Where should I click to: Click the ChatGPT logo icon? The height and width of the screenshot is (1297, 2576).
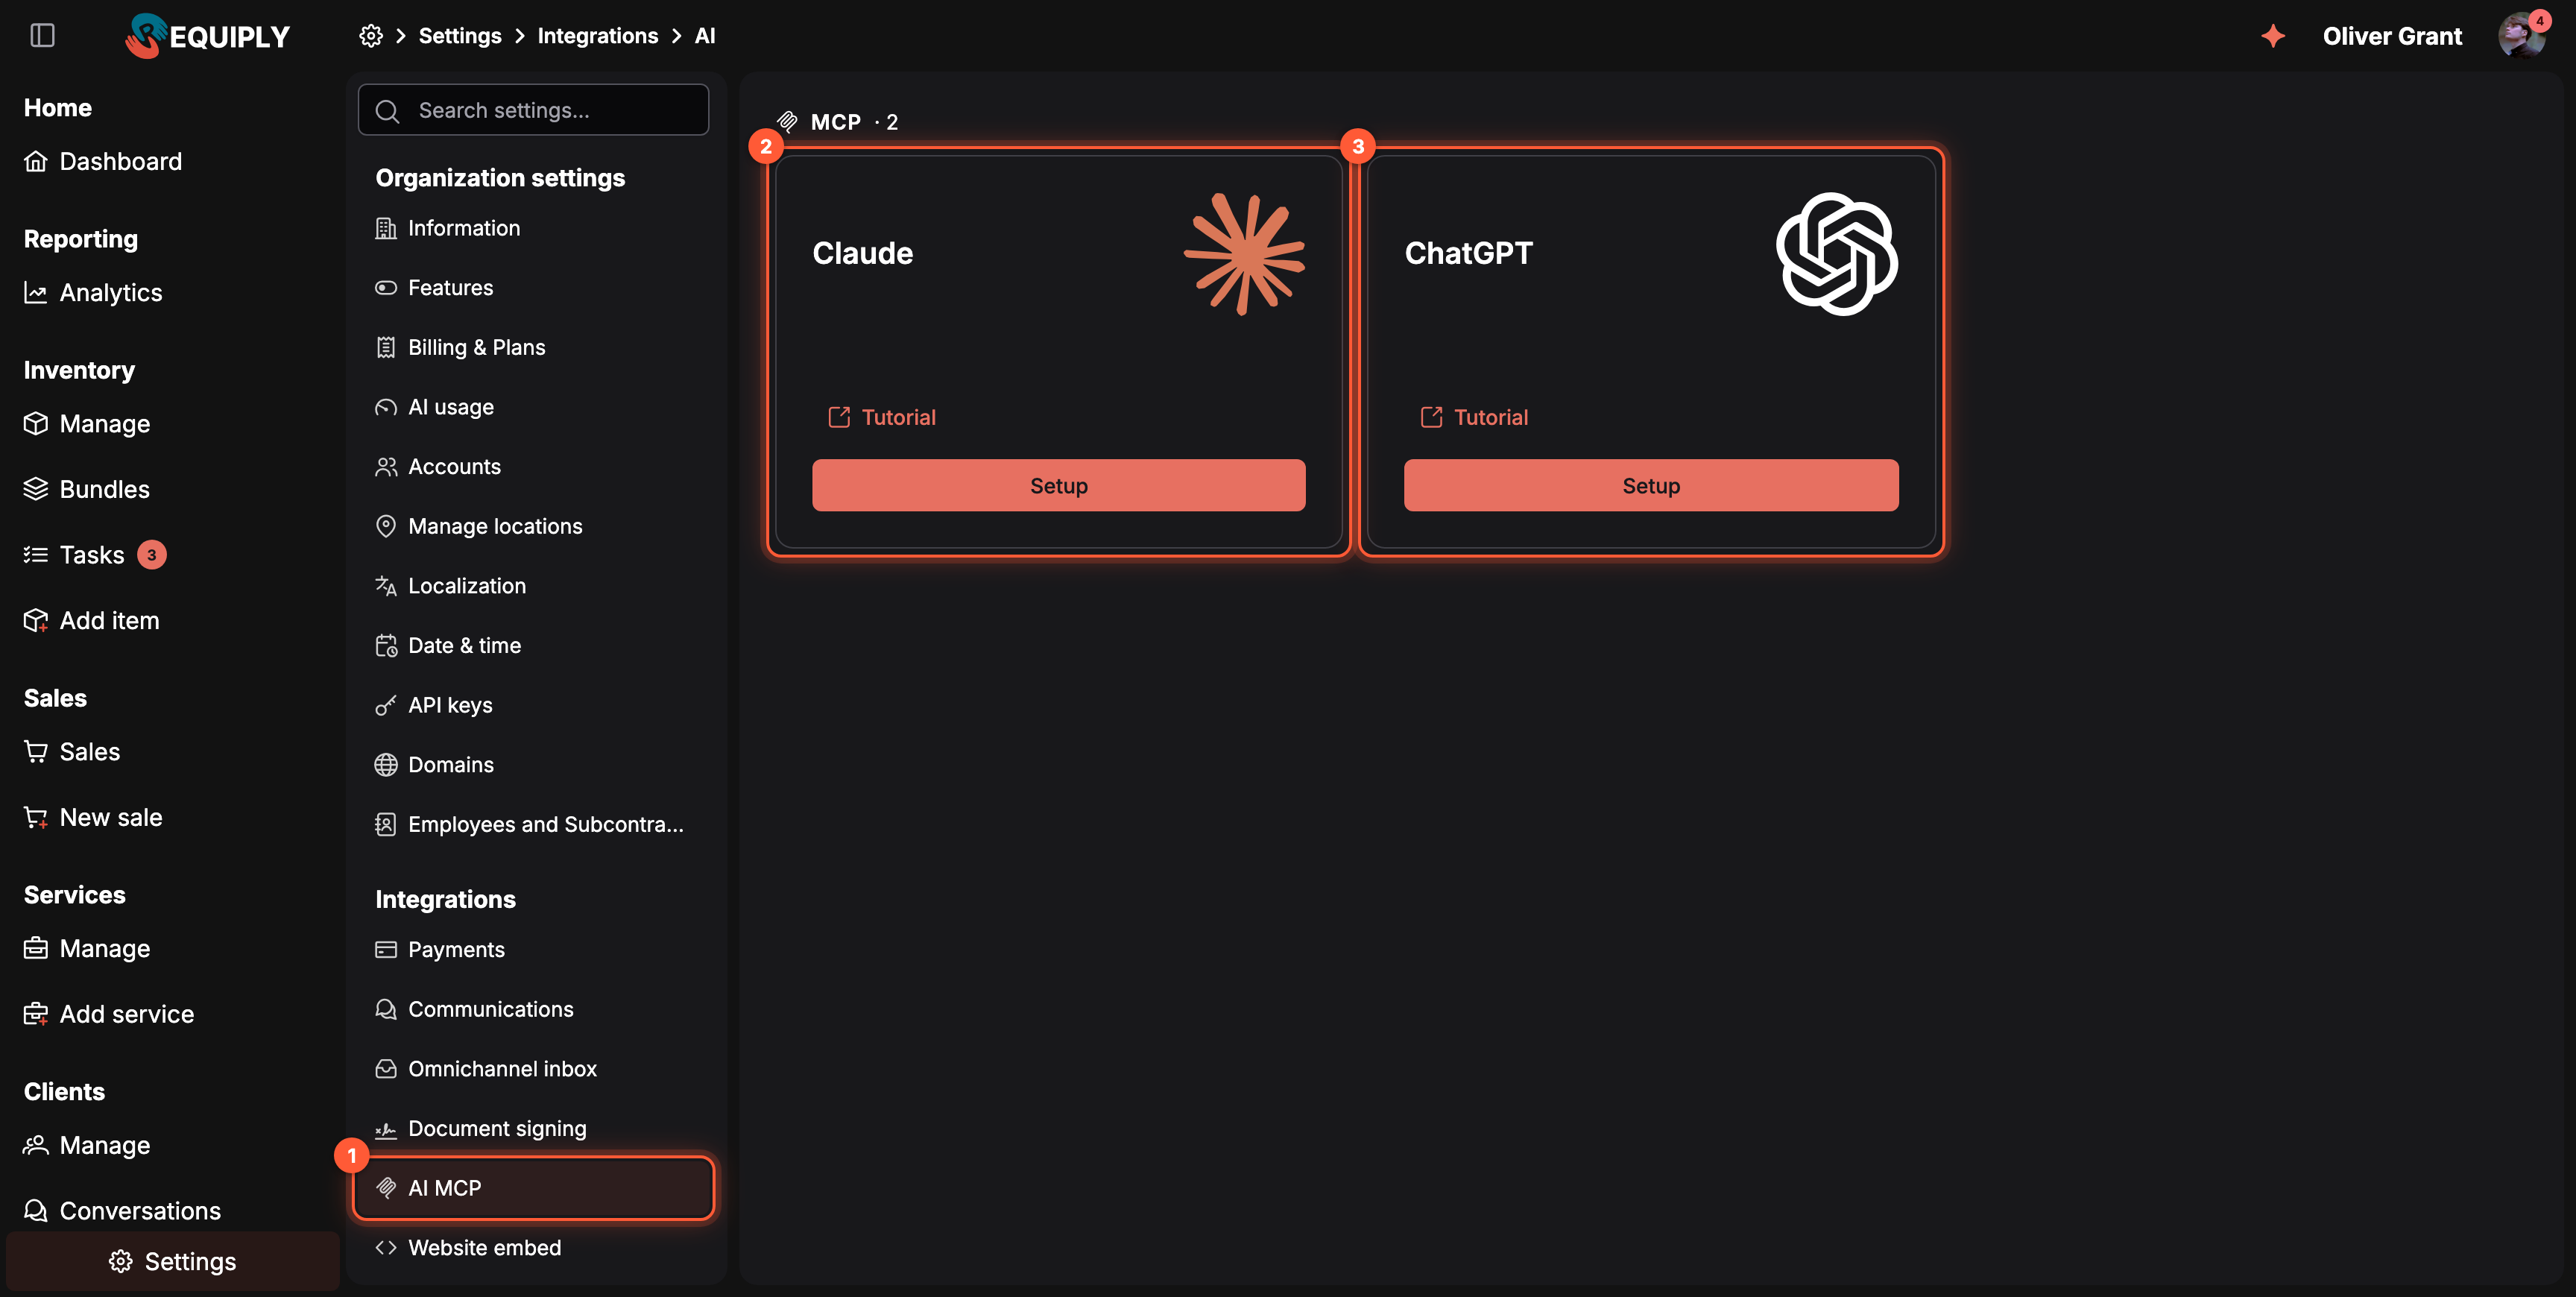coord(1836,253)
